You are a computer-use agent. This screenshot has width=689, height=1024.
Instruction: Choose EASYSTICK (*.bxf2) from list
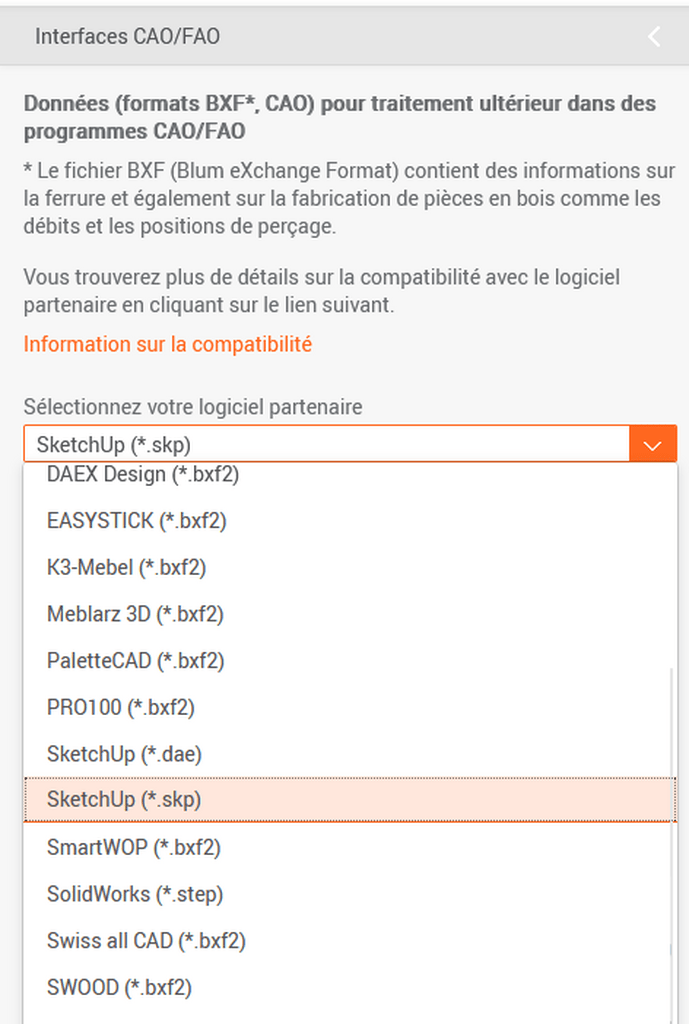click(137, 521)
